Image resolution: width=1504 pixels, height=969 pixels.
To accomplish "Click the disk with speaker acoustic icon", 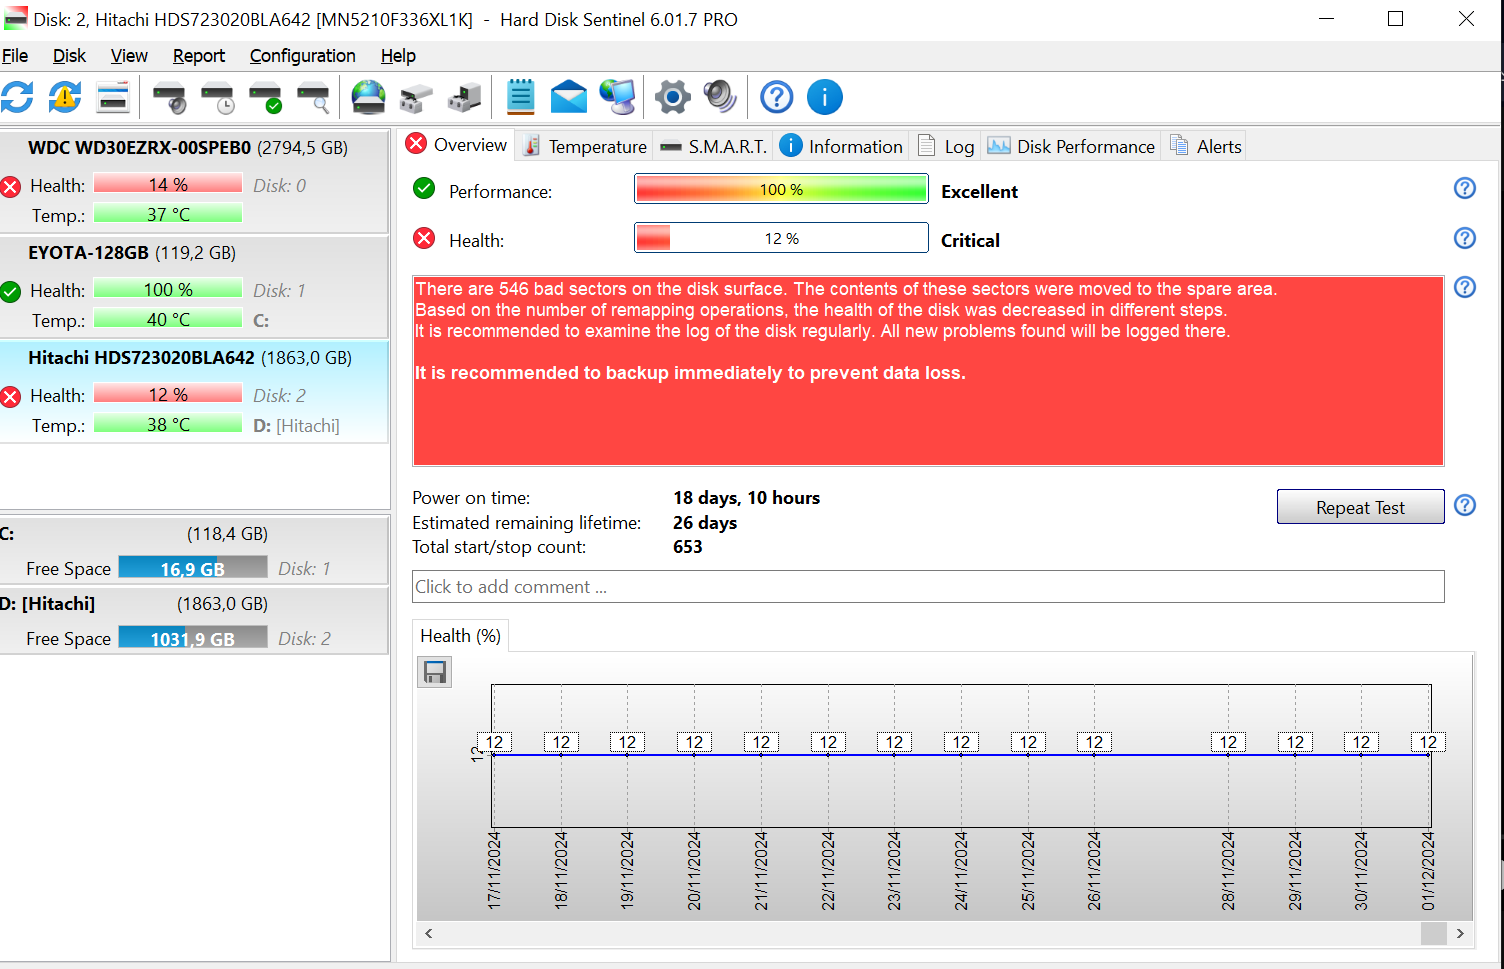I will [x=169, y=97].
